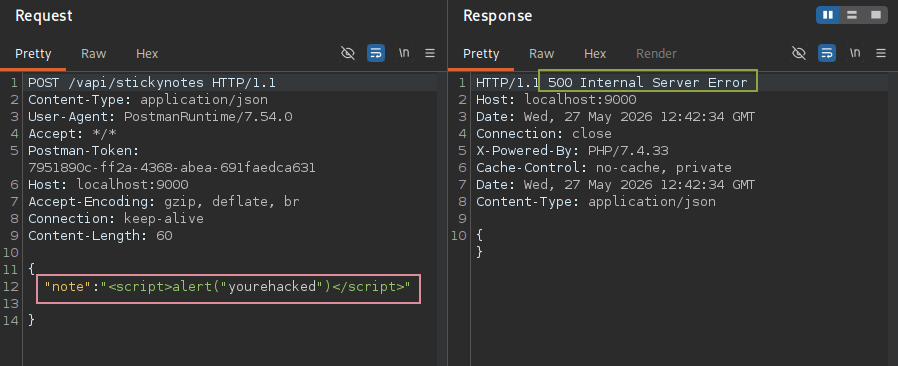Screen dimensions: 898x366
Task: Click the Content-Length: 60 line
Action: click(x=100, y=235)
